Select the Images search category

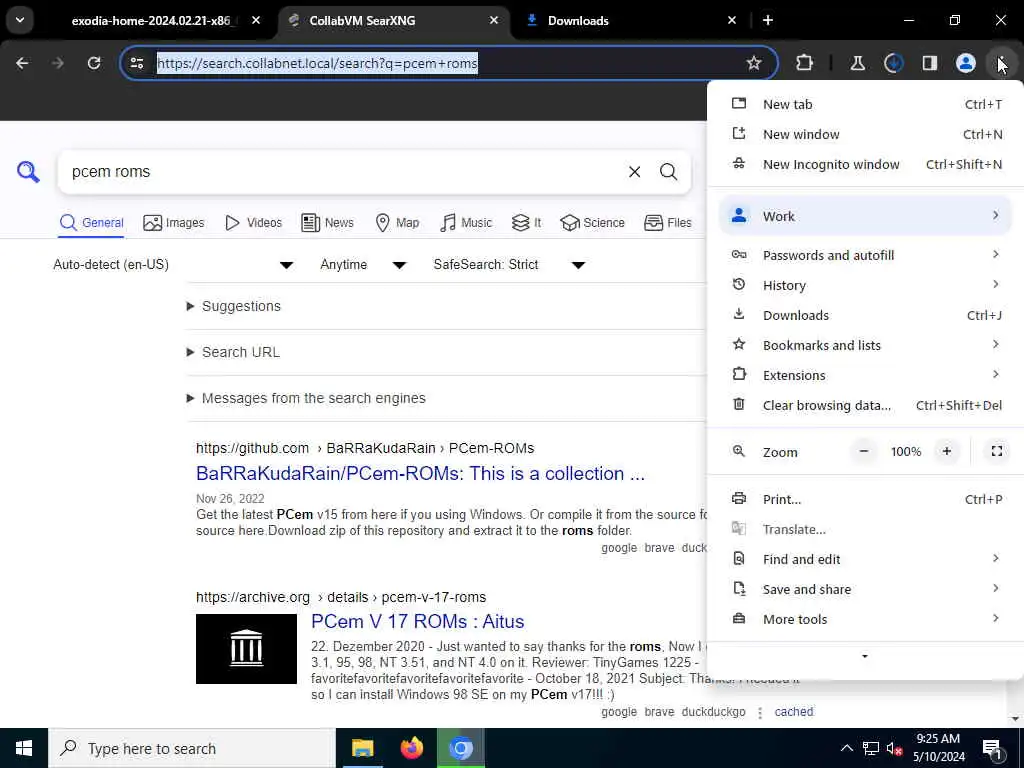174,223
